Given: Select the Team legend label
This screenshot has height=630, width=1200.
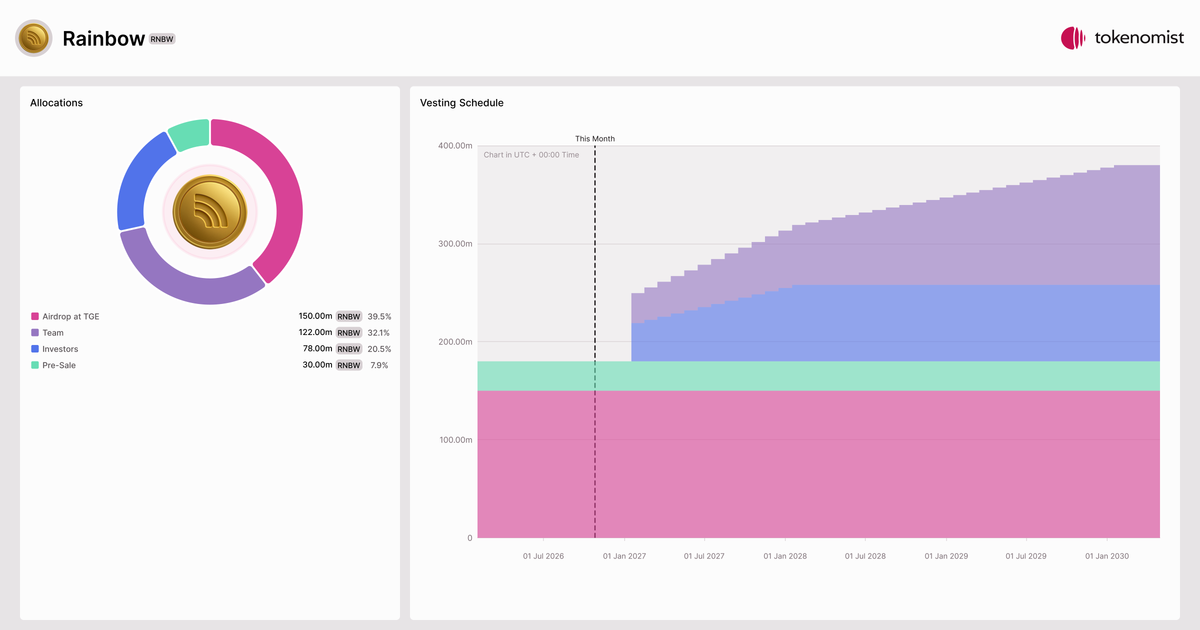Looking at the screenshot, I should pos(53,333).
